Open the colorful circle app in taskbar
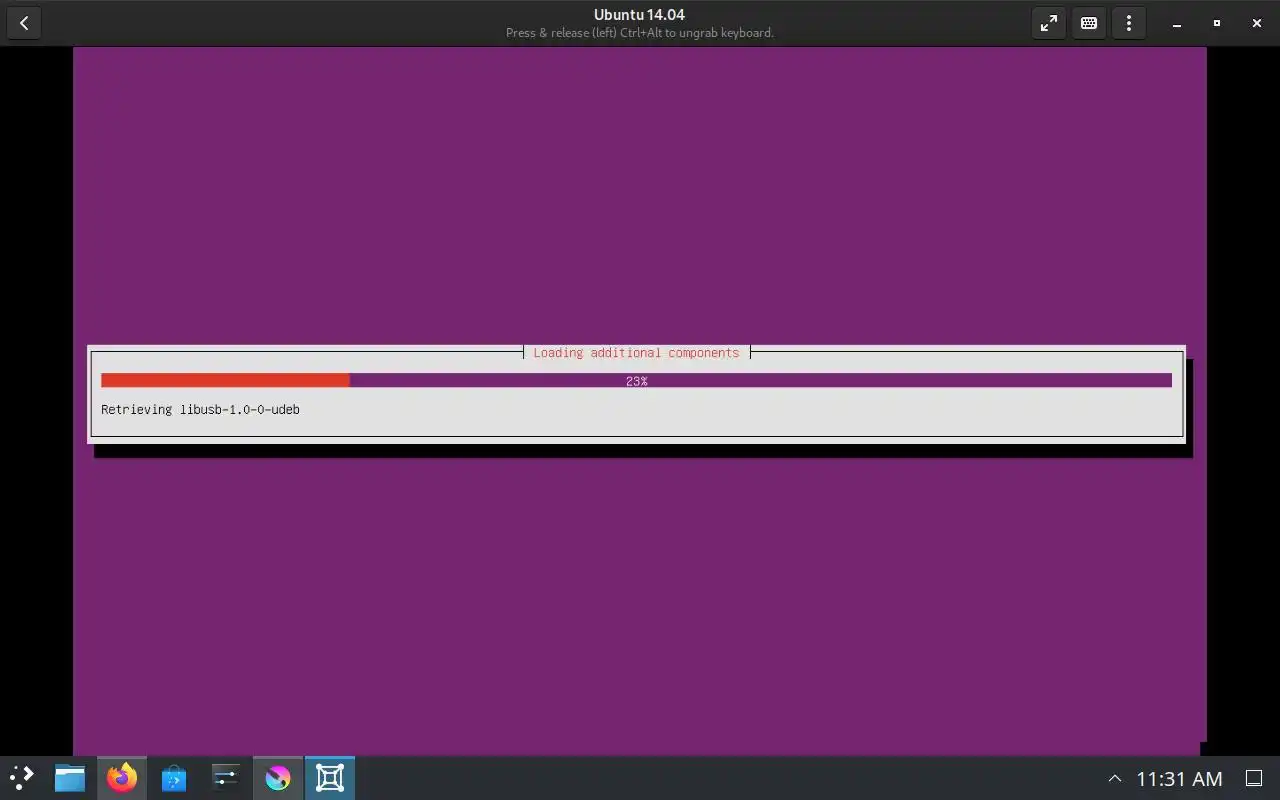The width and height of the screenshot is (1280, 800). [278, 777]
